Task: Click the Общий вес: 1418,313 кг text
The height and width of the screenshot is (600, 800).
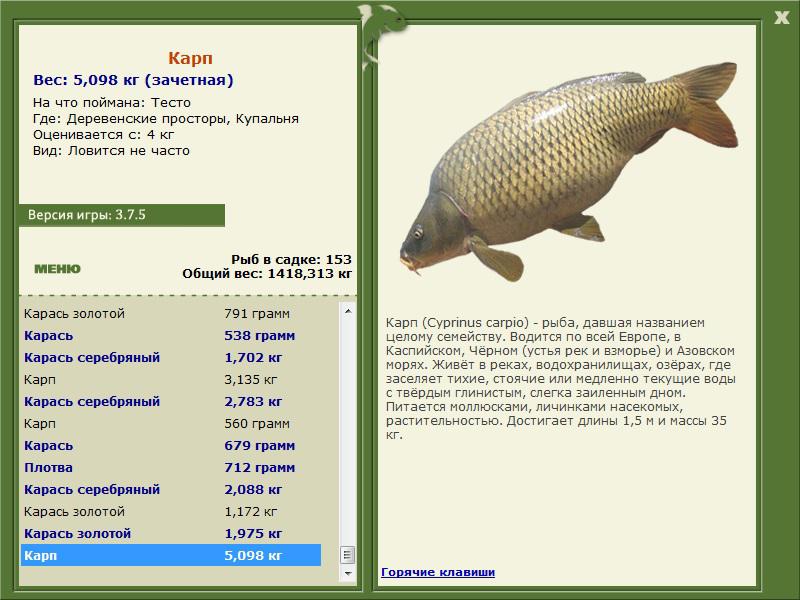Action: pyautogui.click(x=267, y=273)
